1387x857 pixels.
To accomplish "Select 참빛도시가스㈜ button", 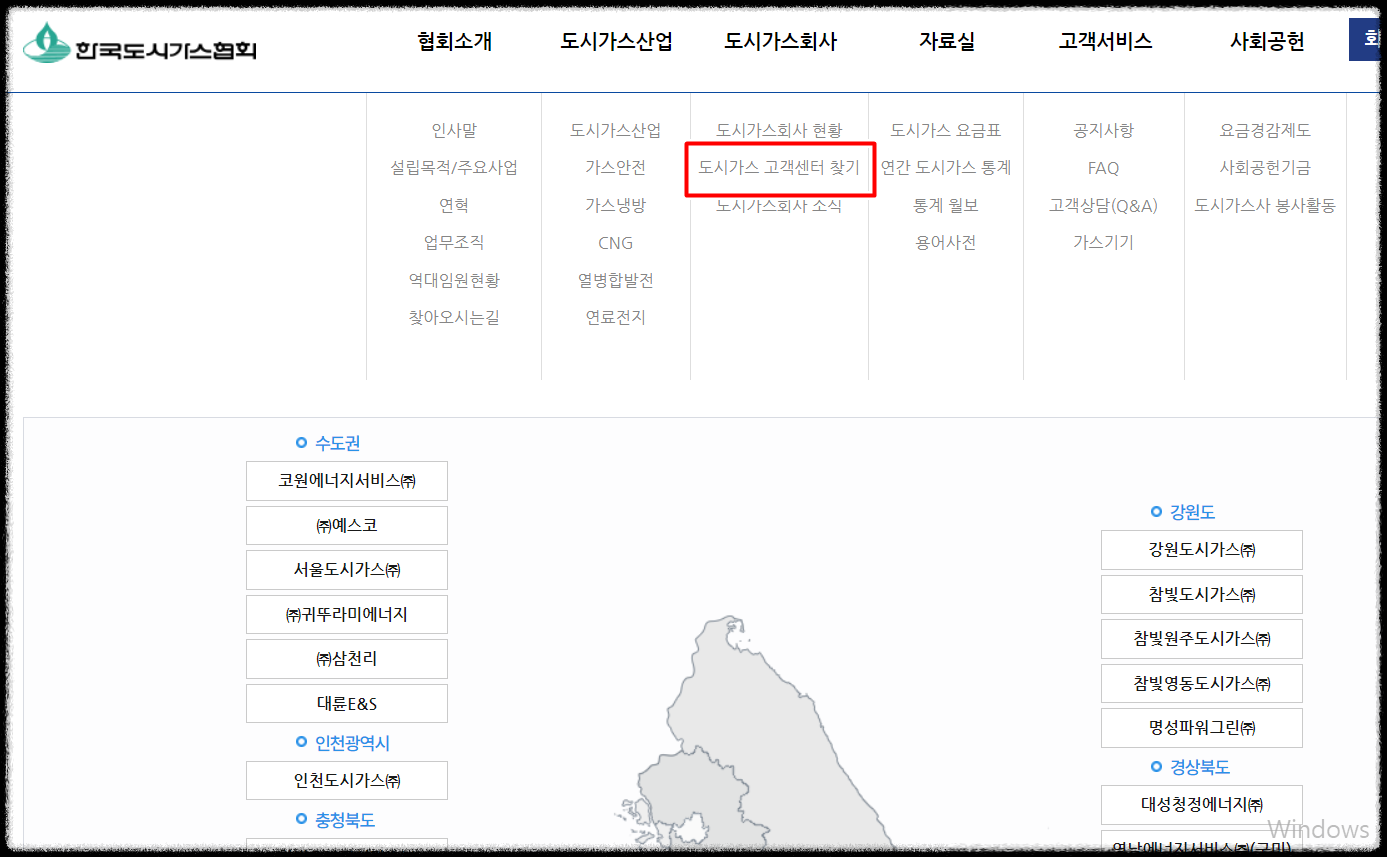I will (1202, 594).
